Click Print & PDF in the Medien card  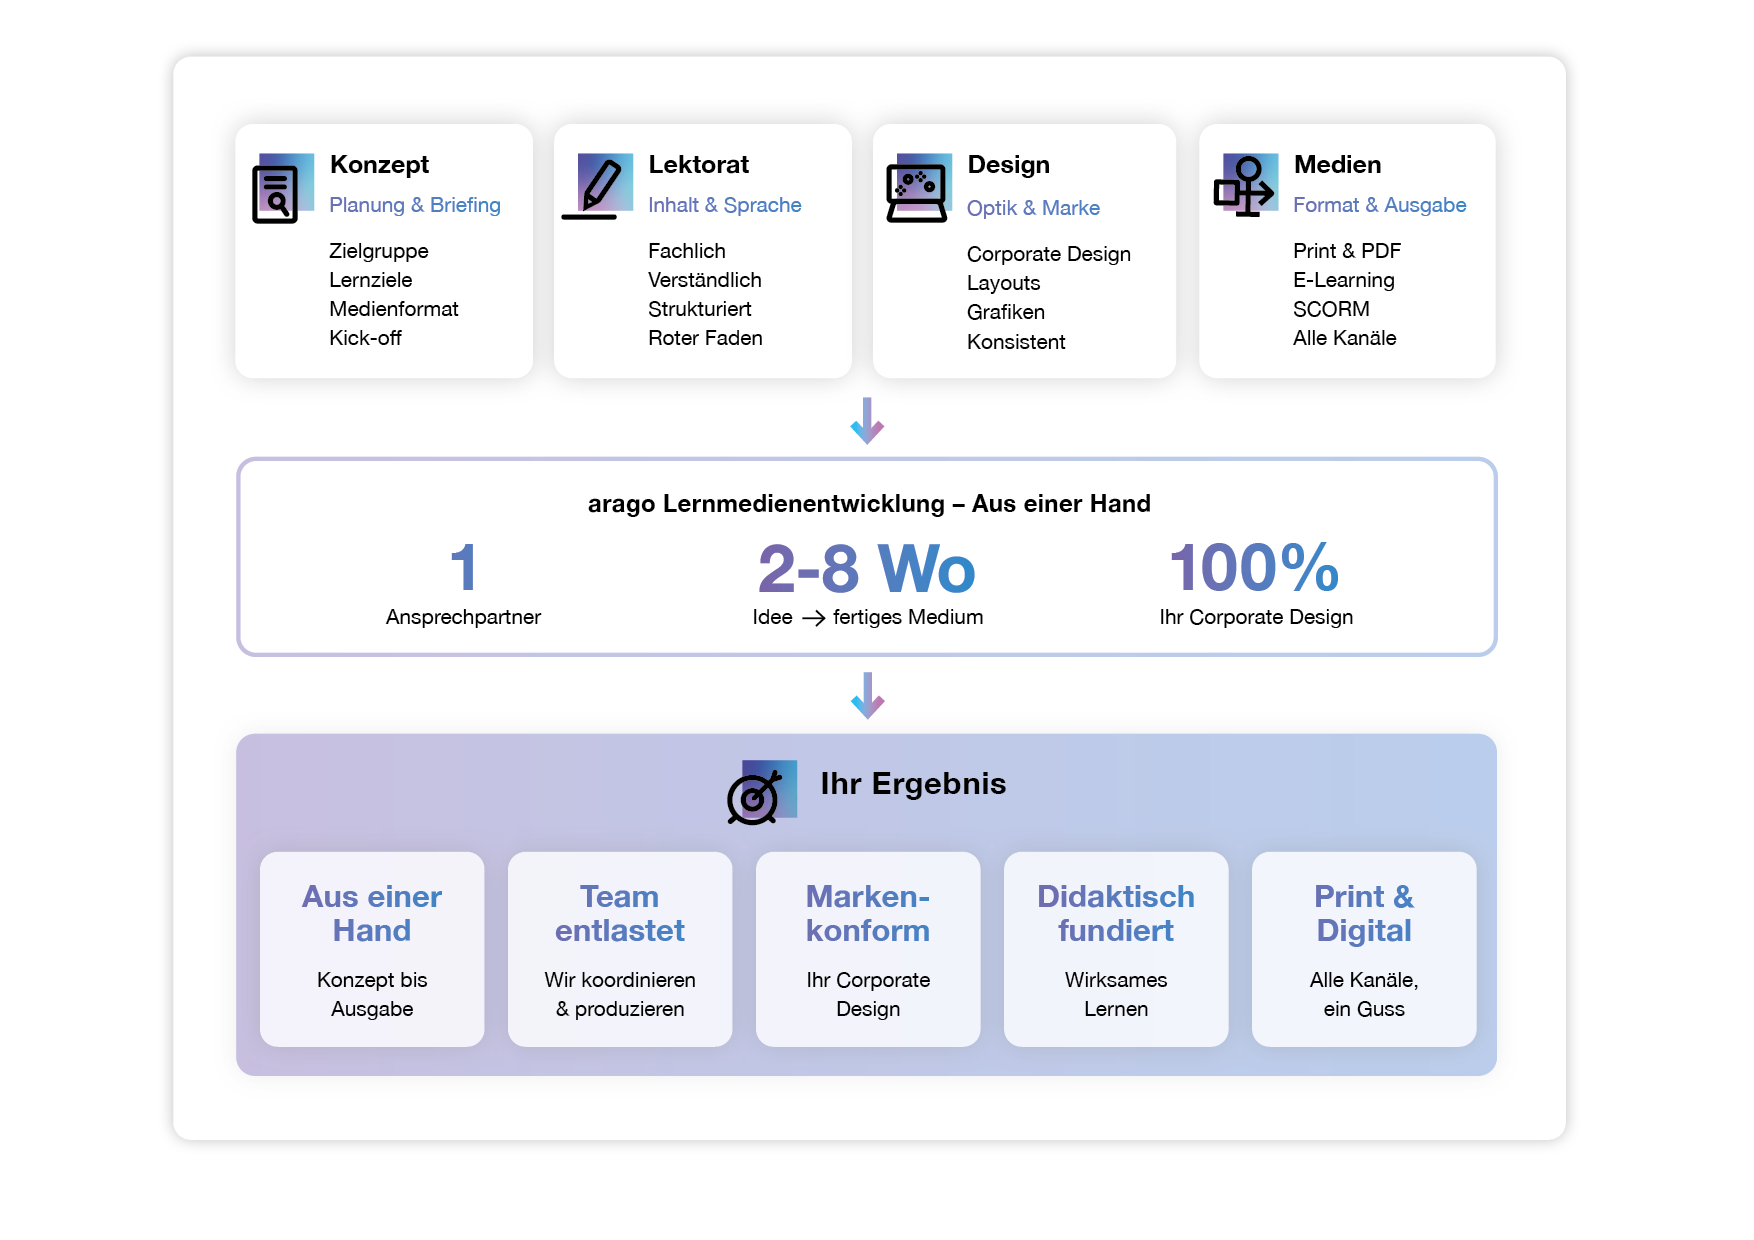[x=1347, y=251]
